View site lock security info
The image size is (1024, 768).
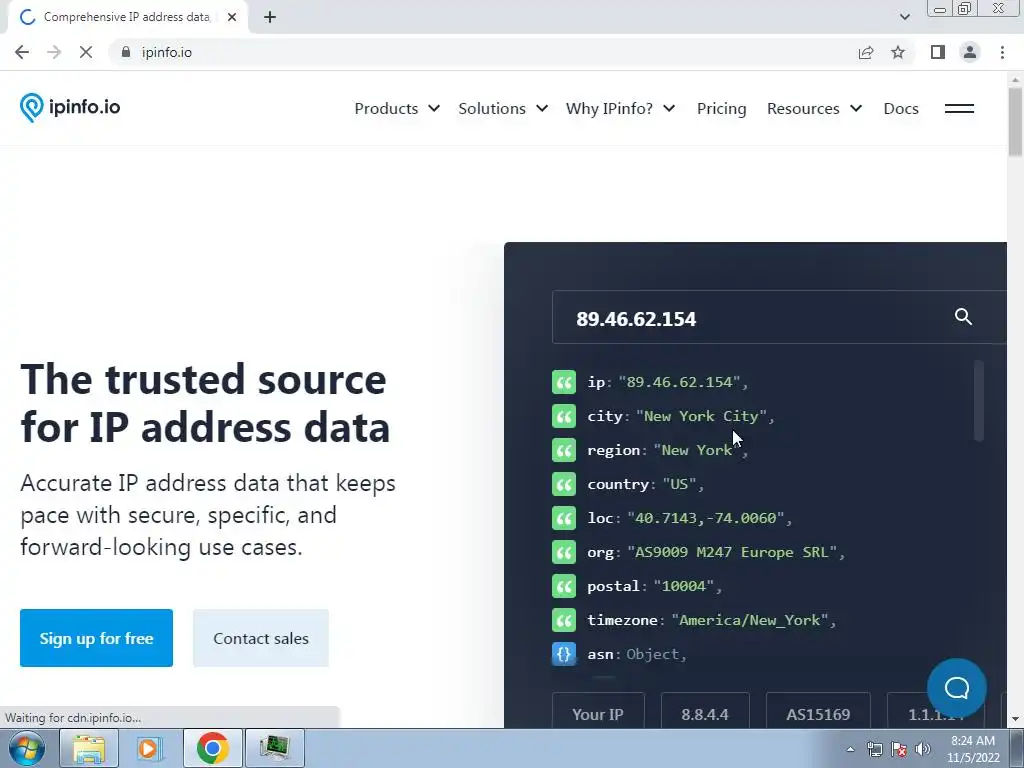click(126, 52)
